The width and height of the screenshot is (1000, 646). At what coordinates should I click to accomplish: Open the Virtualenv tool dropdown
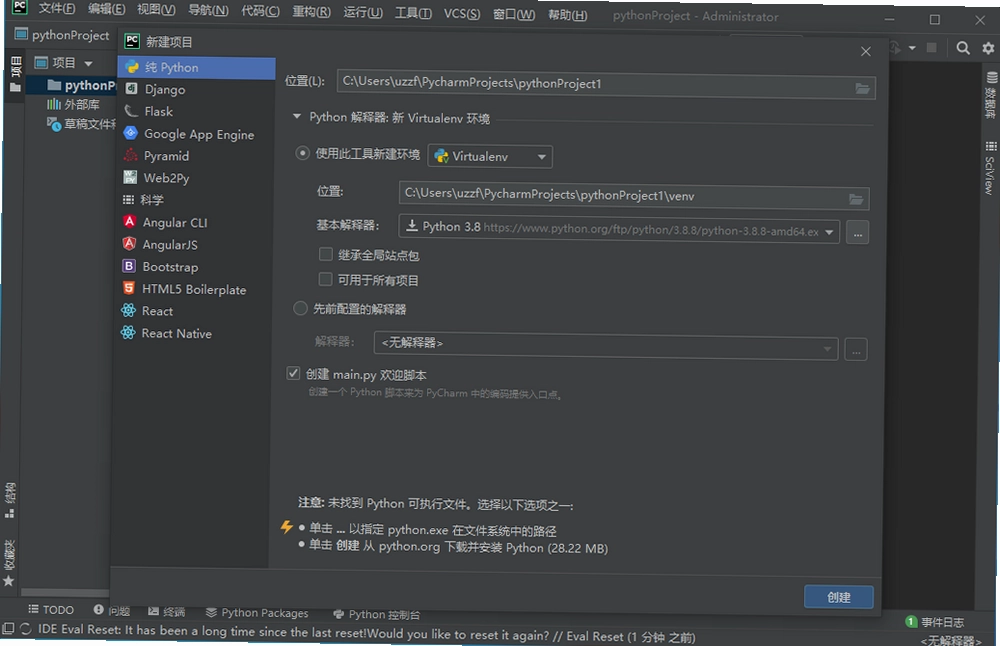490,156
